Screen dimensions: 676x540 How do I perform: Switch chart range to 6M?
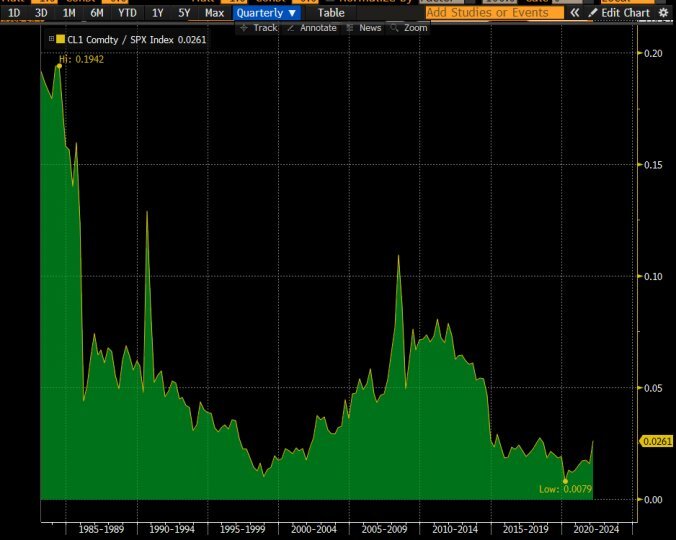[x=97, y=13]
